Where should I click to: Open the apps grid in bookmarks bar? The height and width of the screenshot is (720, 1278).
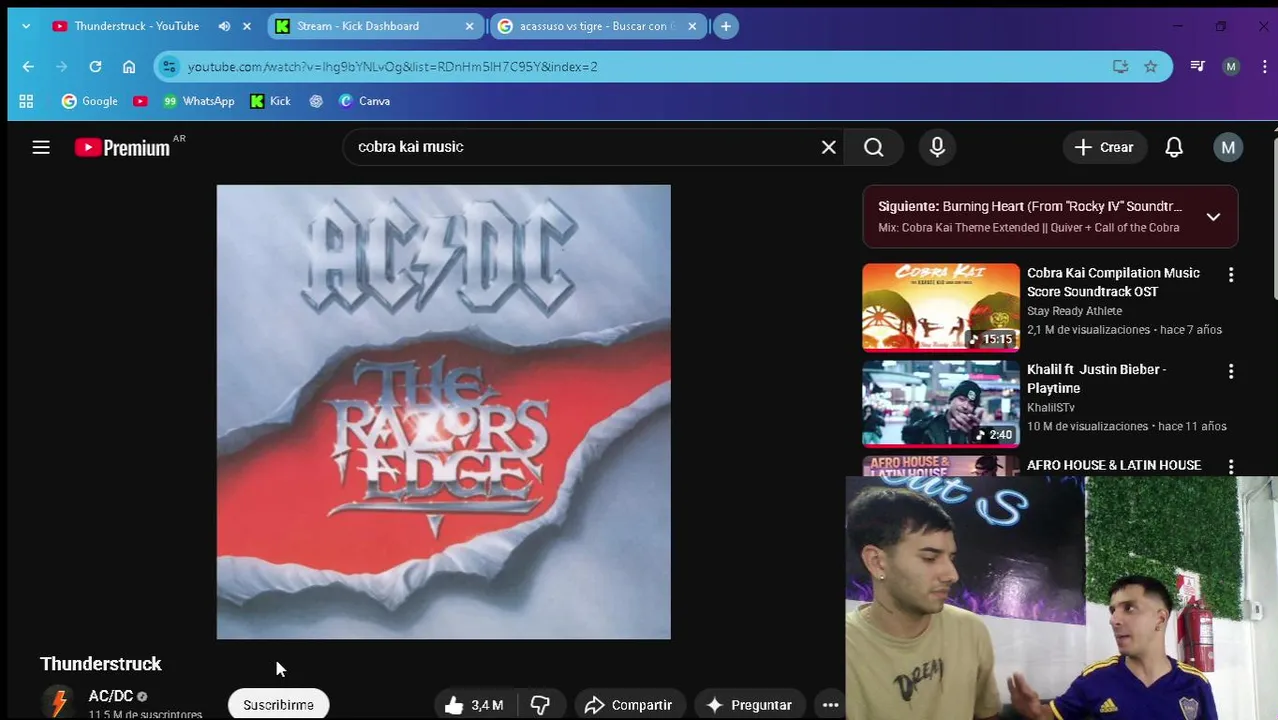pyautogui.click(x=26, y=101)
